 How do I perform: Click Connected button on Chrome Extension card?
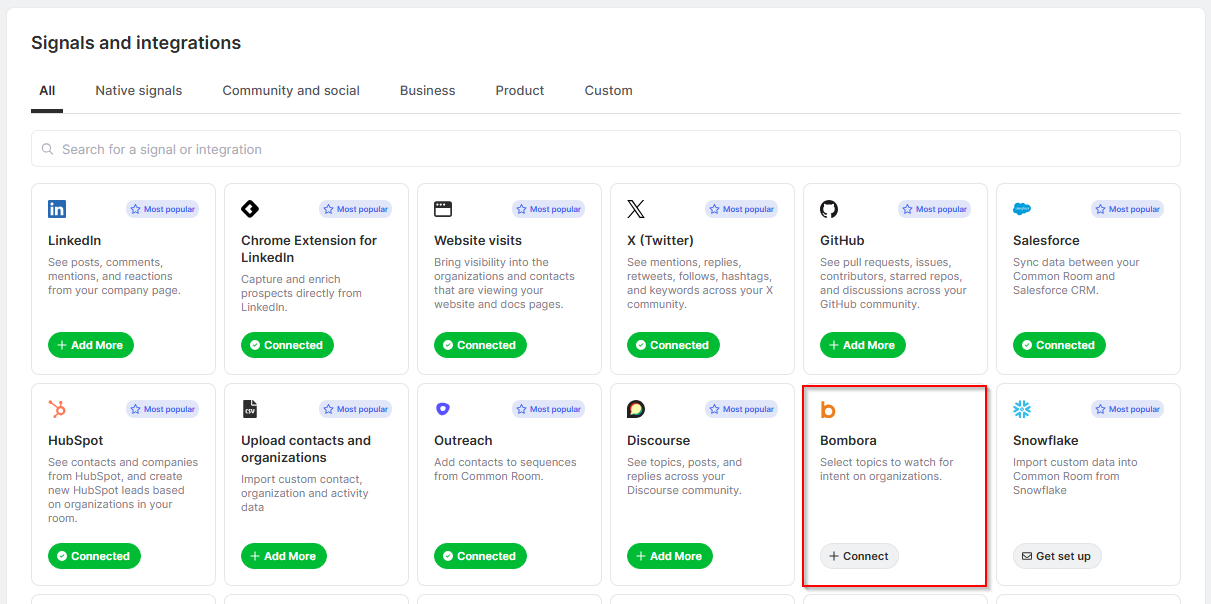287,345
